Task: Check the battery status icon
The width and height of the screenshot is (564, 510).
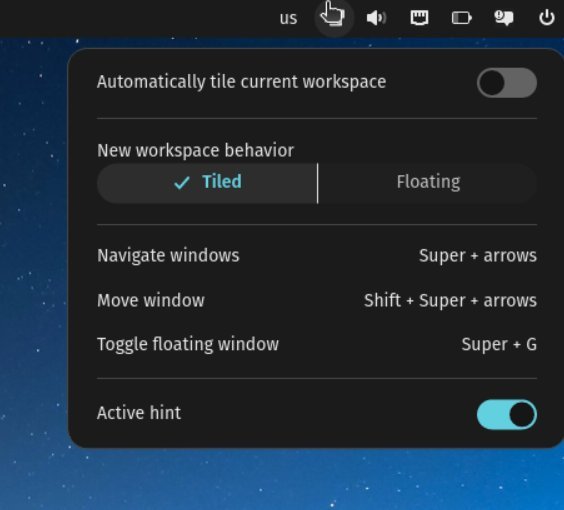Action: coord(461,18)
